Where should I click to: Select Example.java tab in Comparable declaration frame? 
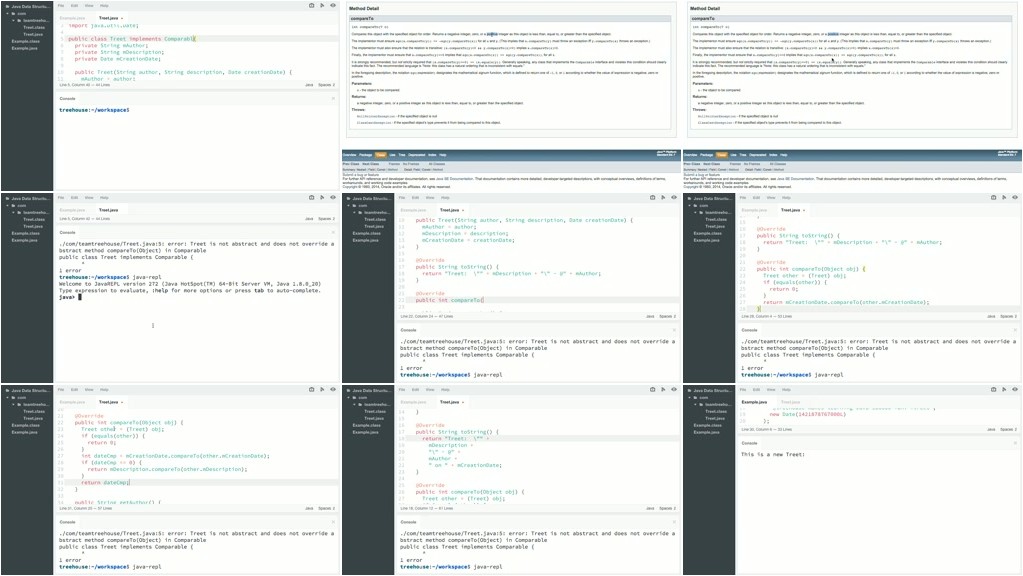point(72,18)
